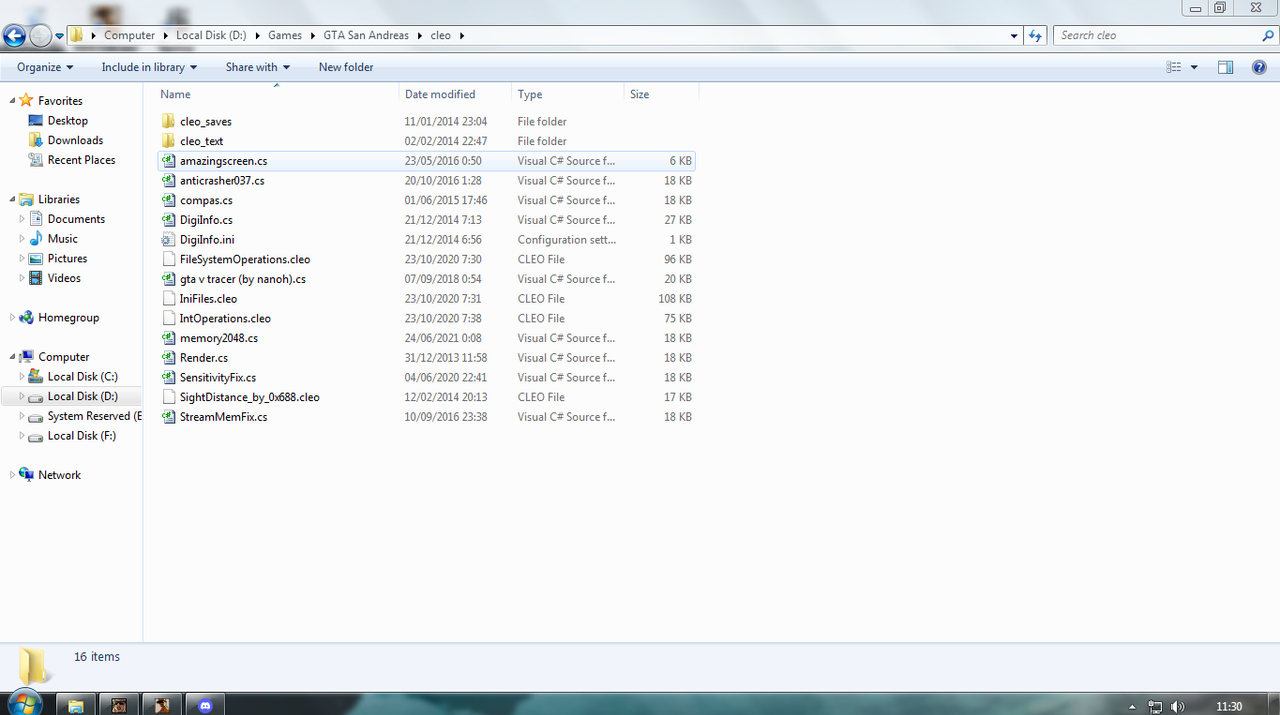Screen dimensions: 1280x715
Task: Select Homegroup in navigation pane
Action: coord(68,318)
